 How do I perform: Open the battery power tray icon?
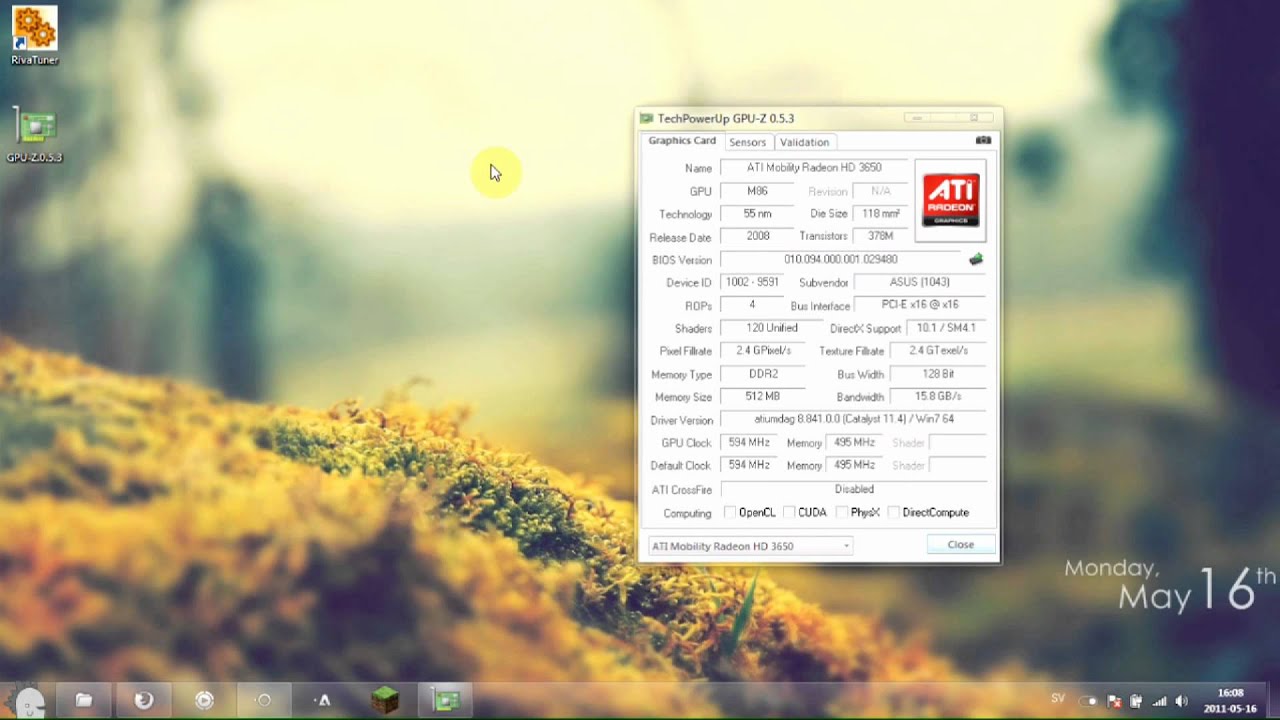click(x=1137, y=701)
